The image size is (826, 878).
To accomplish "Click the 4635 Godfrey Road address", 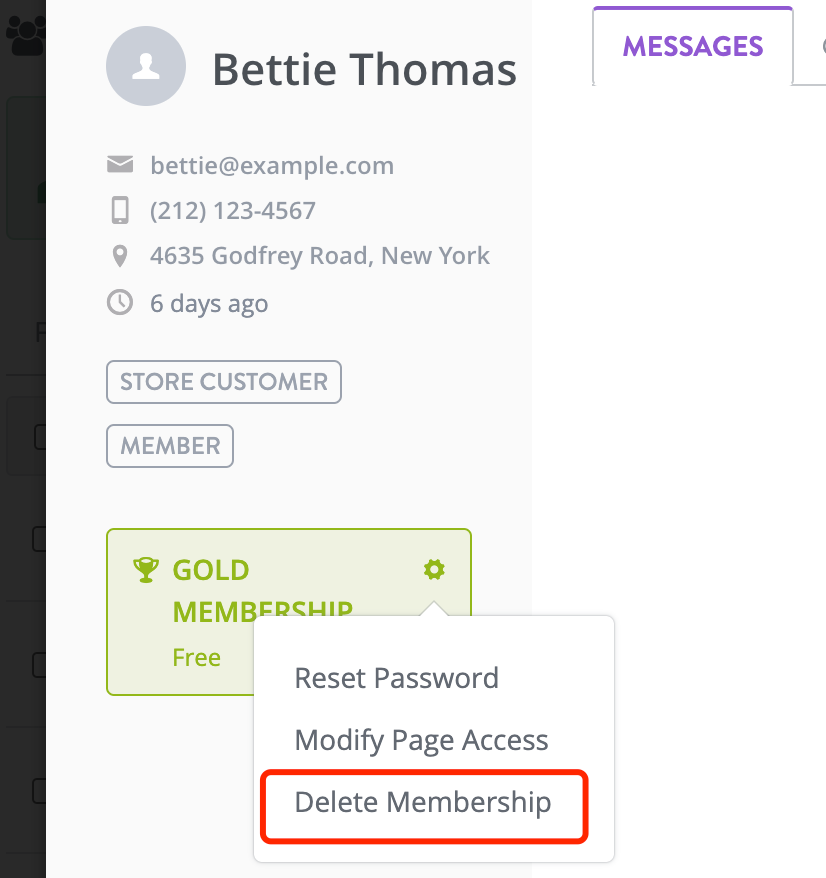I will click(320, 256).
